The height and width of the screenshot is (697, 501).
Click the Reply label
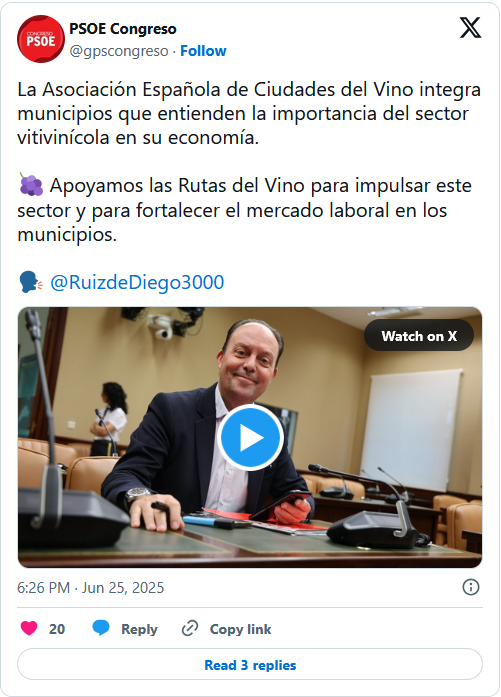[139, 629]
